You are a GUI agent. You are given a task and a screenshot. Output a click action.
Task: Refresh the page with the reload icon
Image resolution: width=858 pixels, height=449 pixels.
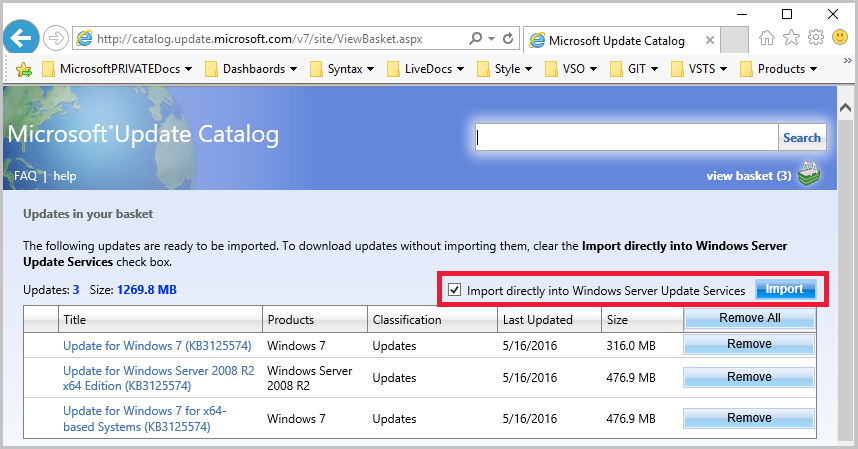[508, 38]
